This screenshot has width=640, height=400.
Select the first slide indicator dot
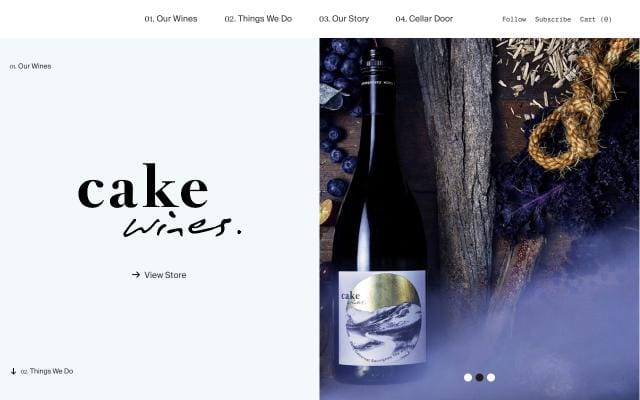tap(468, 378)
